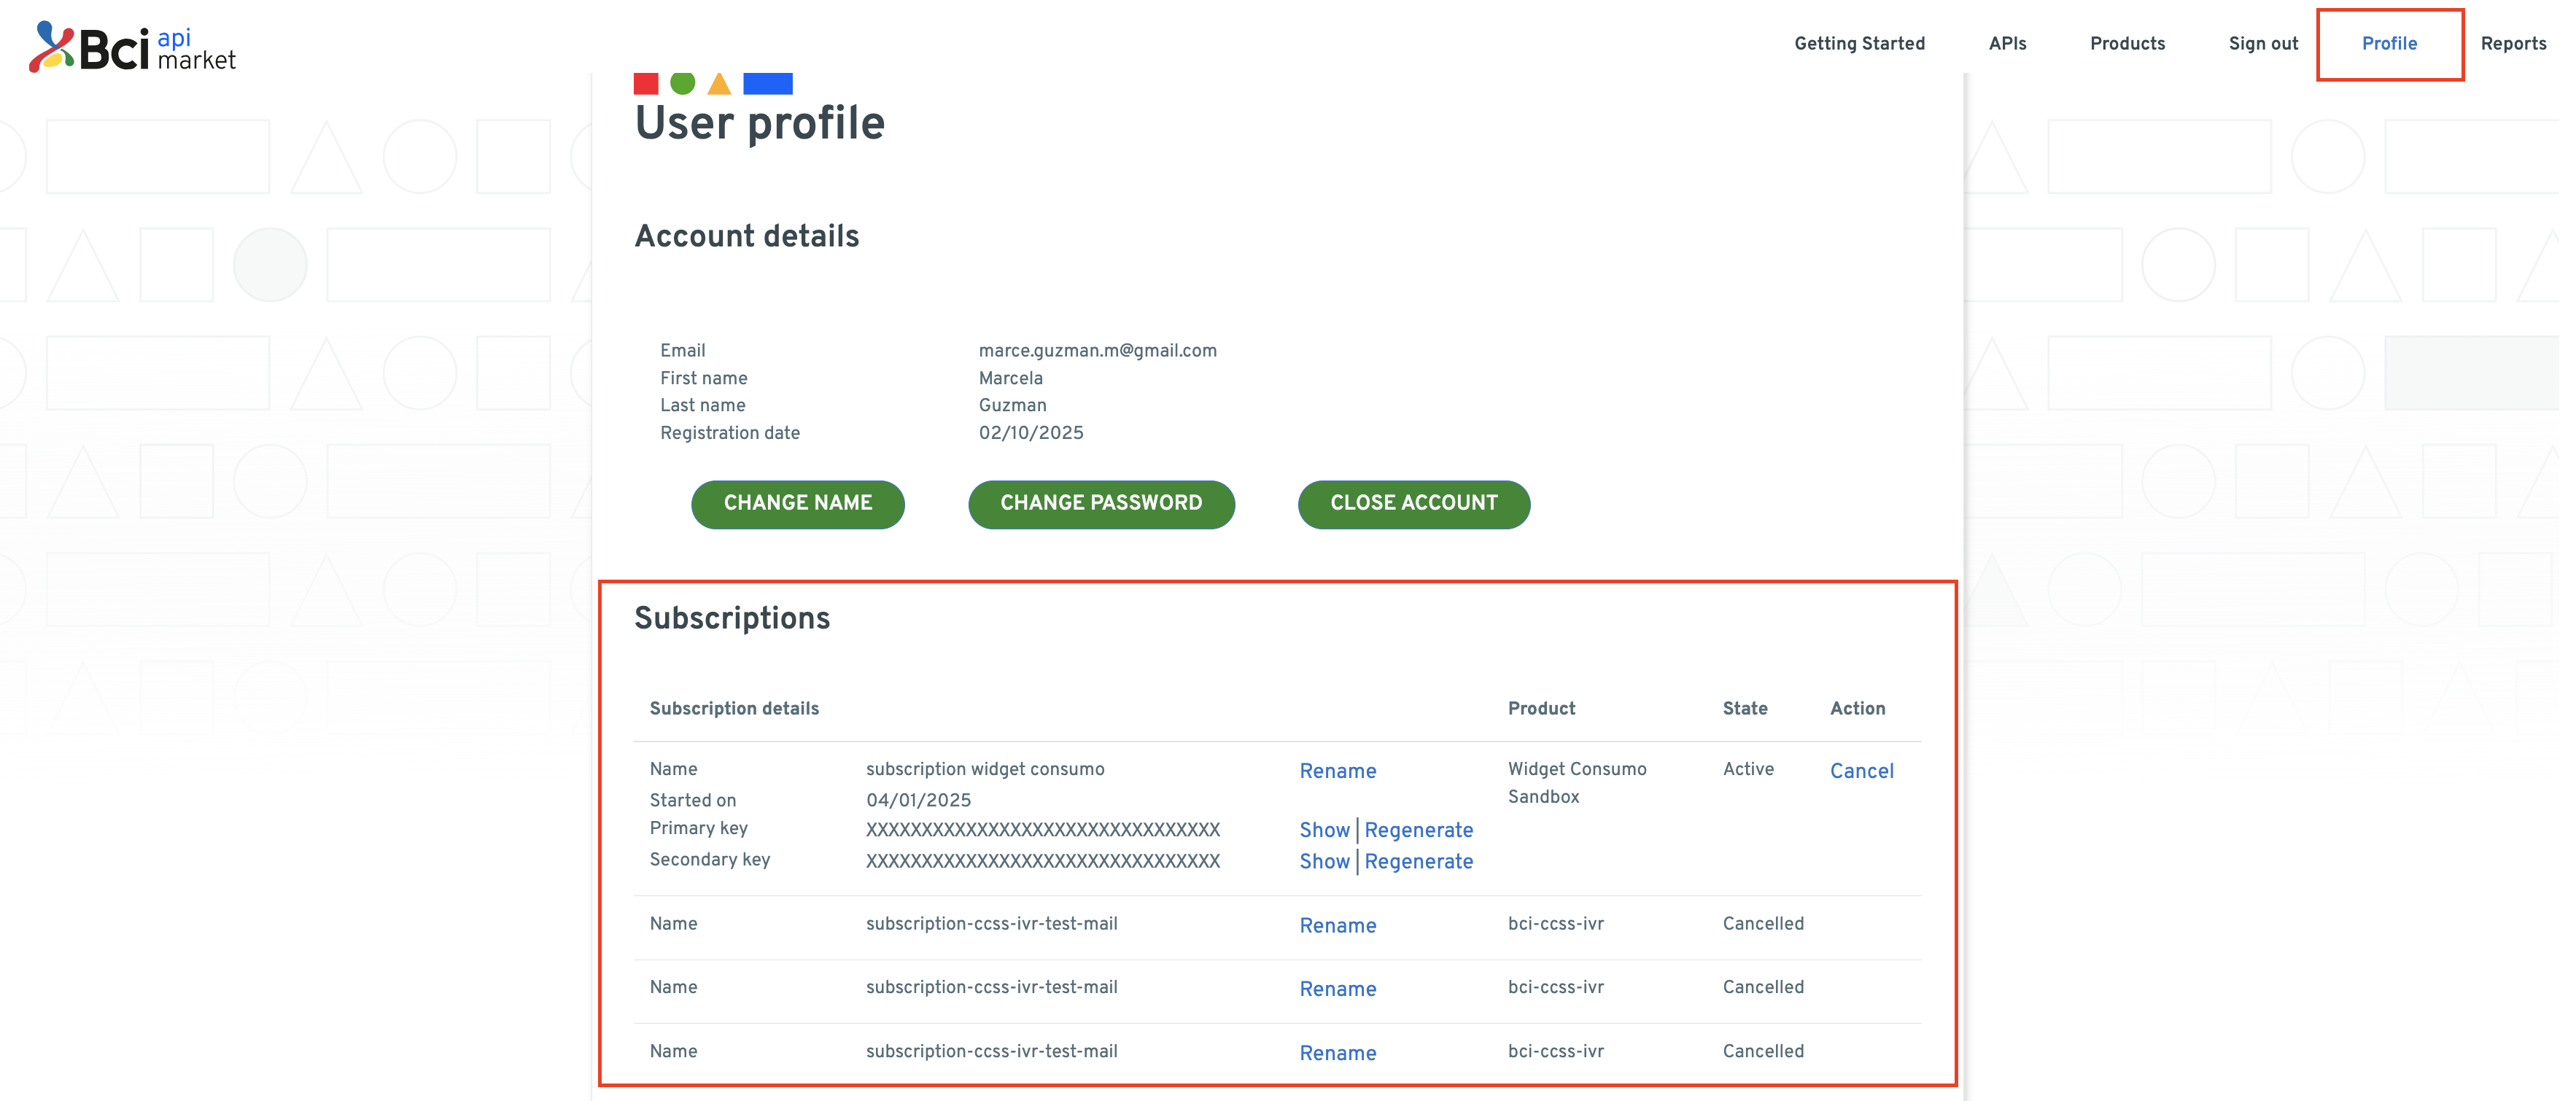Open the Profile tab
The image size is (2576, 1101).
2388,43
